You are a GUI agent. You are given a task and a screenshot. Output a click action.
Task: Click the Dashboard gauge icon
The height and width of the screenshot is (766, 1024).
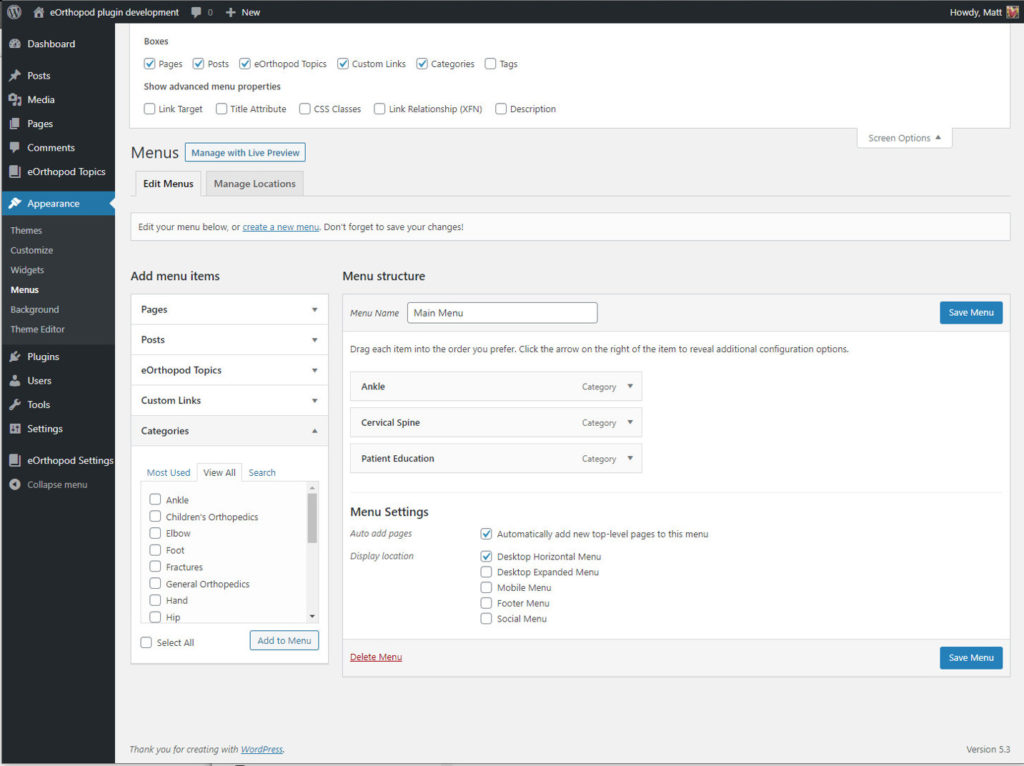coord(15,44)
